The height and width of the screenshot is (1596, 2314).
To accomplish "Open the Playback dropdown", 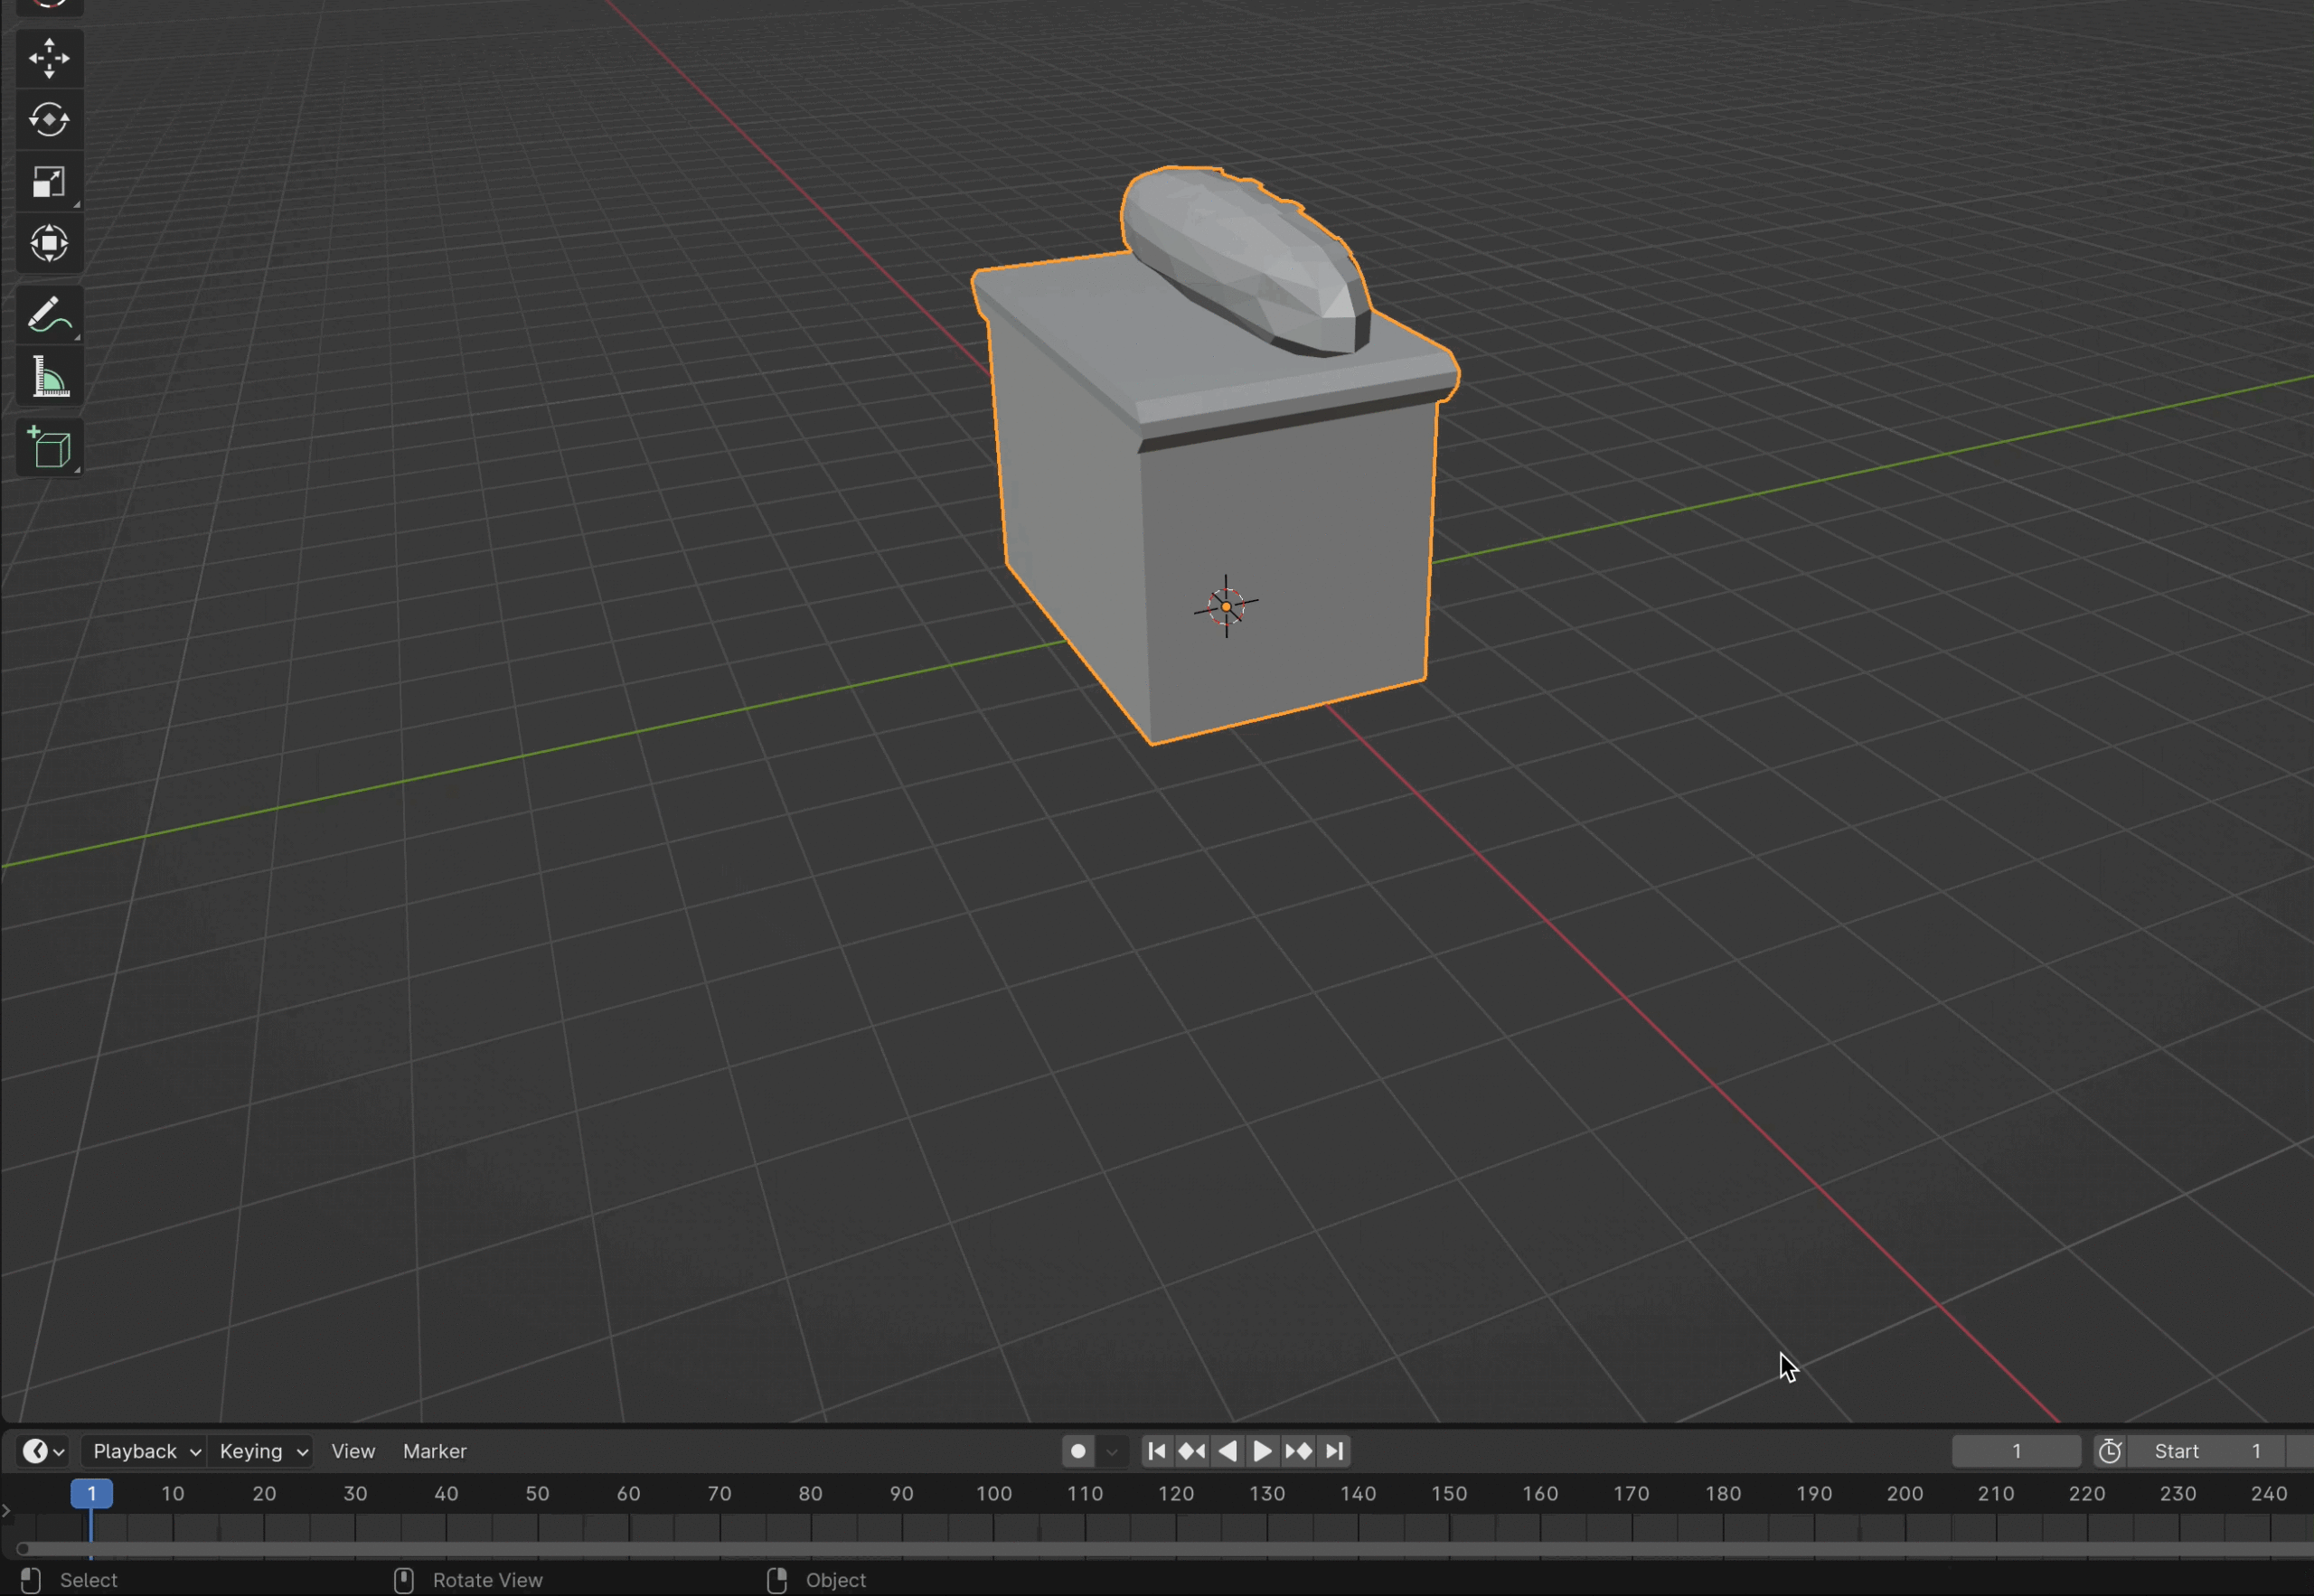I will (x=145, y=1451).
